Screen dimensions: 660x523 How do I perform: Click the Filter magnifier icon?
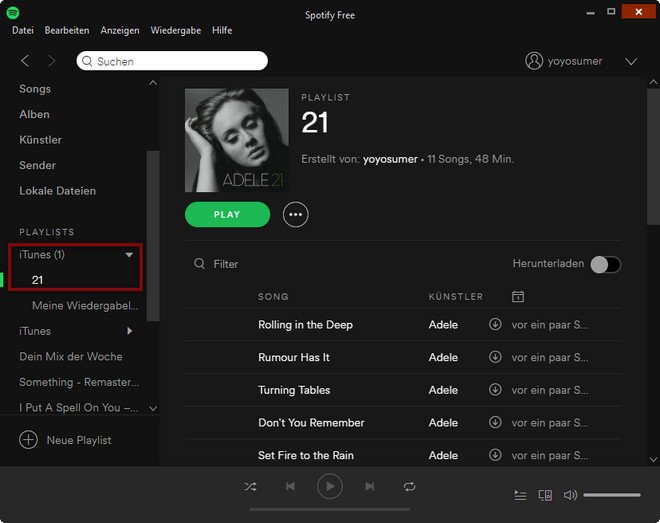coord(200,264)
